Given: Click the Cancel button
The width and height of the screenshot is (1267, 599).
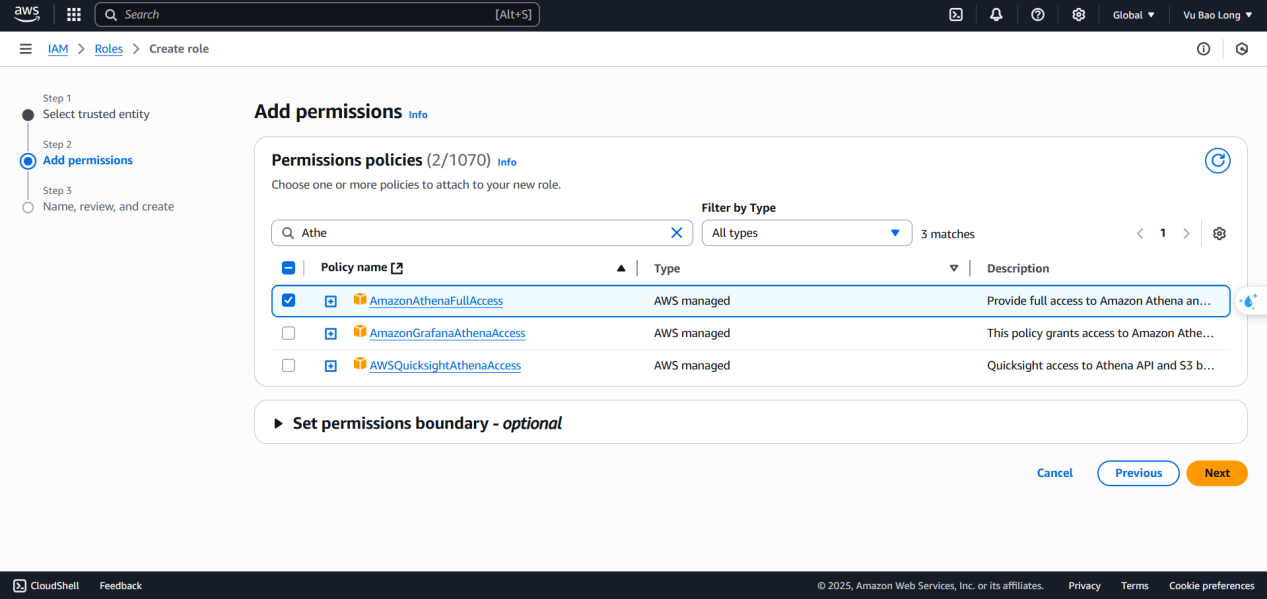Looking at the screenshot, I should click(x=1055, y=473).
